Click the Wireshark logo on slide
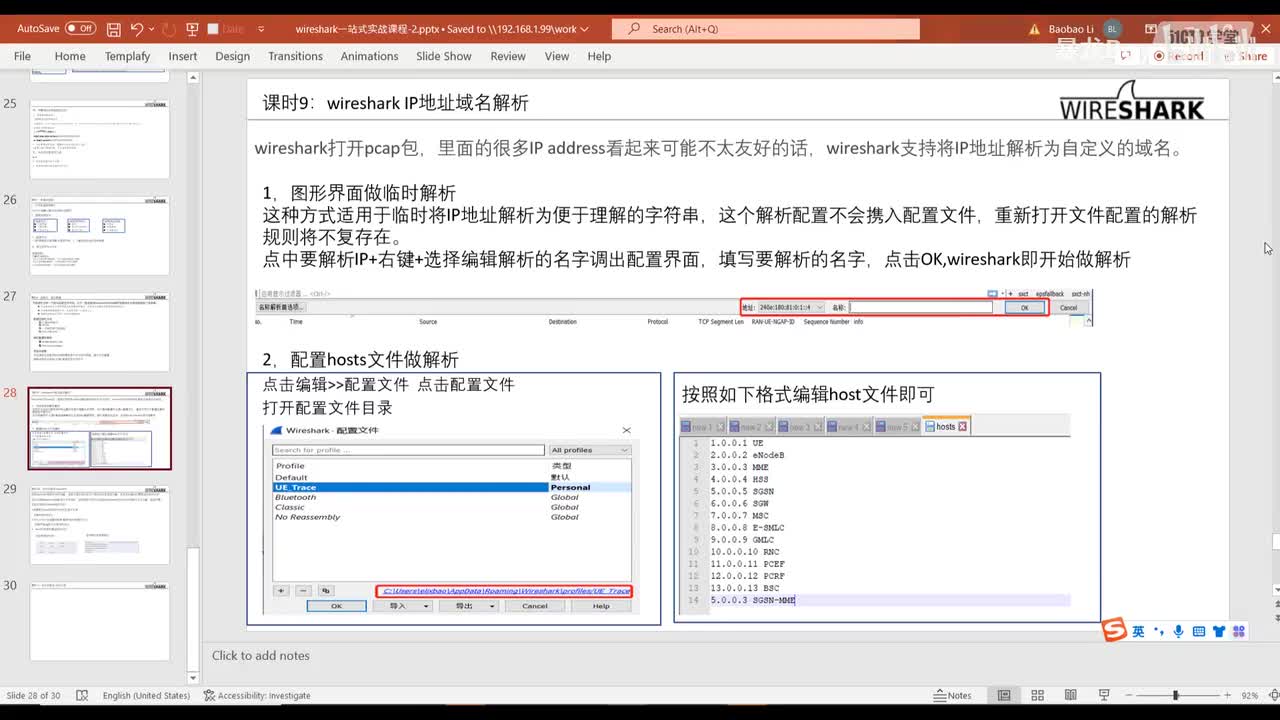The height and width of the screenshot is (720, 1280). 1132,100
